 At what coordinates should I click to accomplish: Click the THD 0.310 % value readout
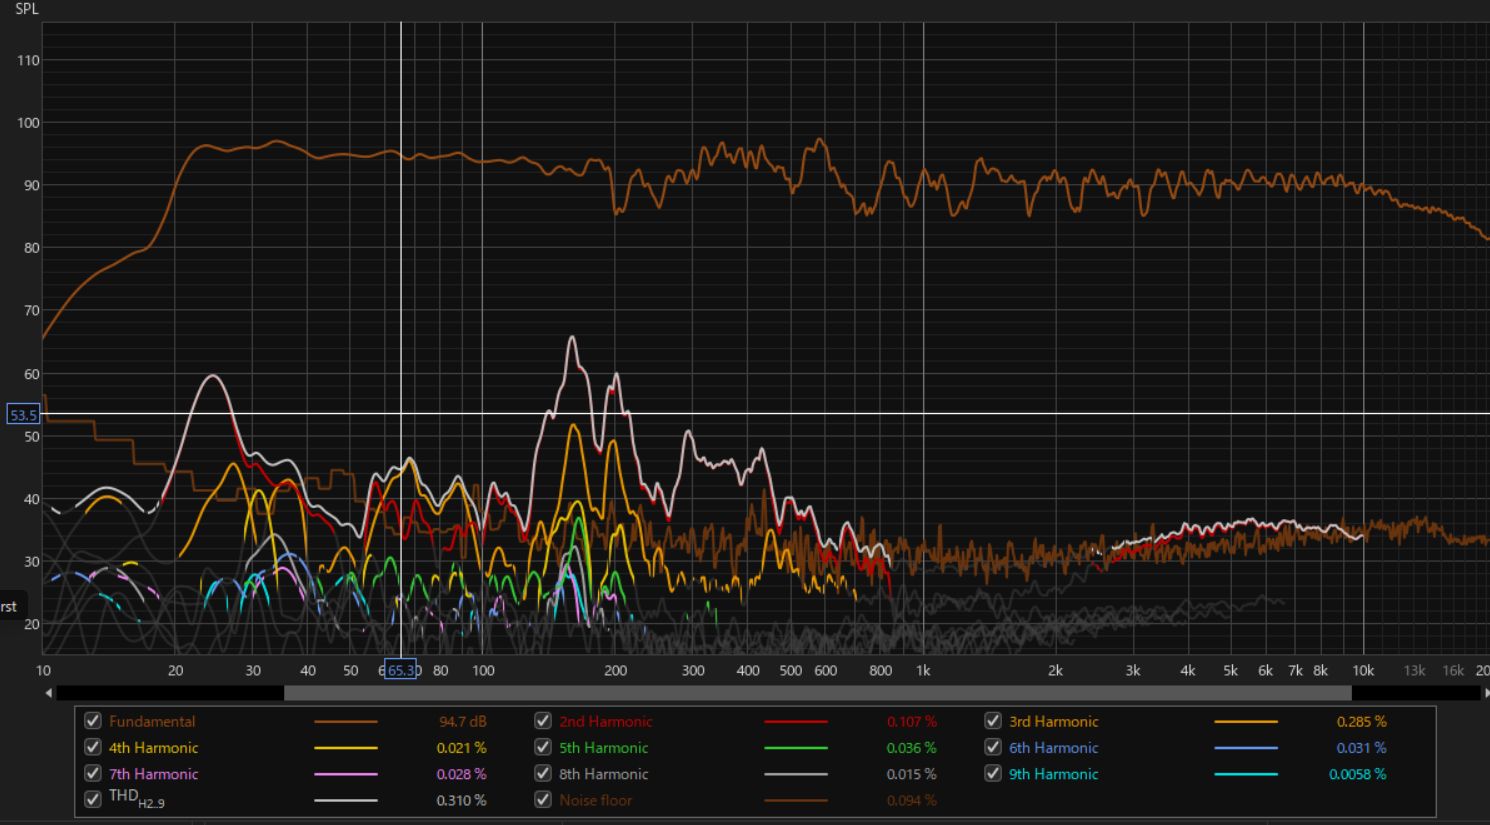click(461, 800)
